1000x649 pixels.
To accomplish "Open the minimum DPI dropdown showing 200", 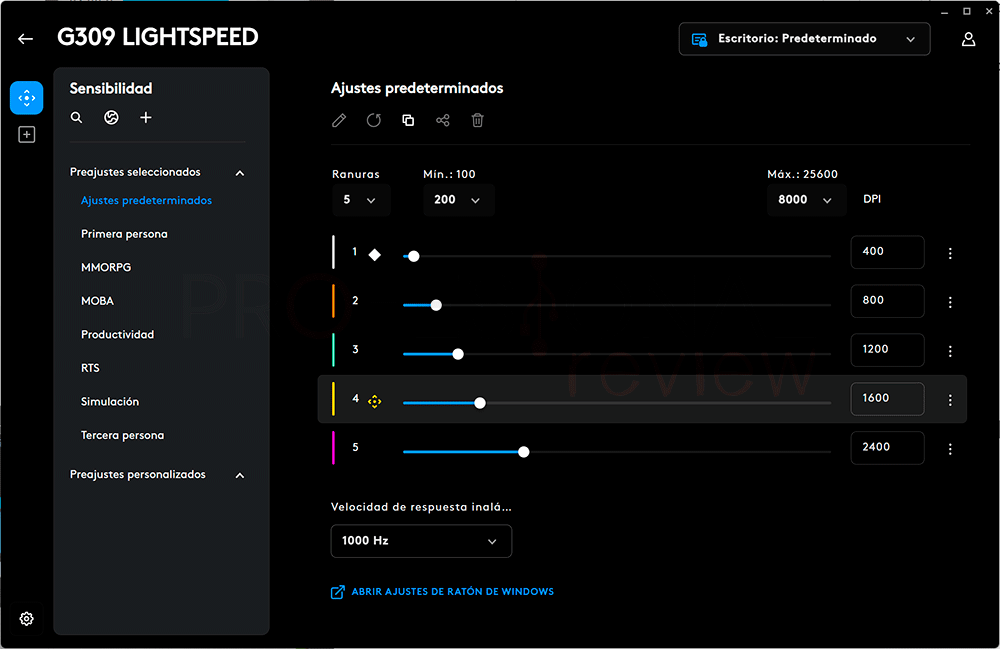I will click(459, 200).
